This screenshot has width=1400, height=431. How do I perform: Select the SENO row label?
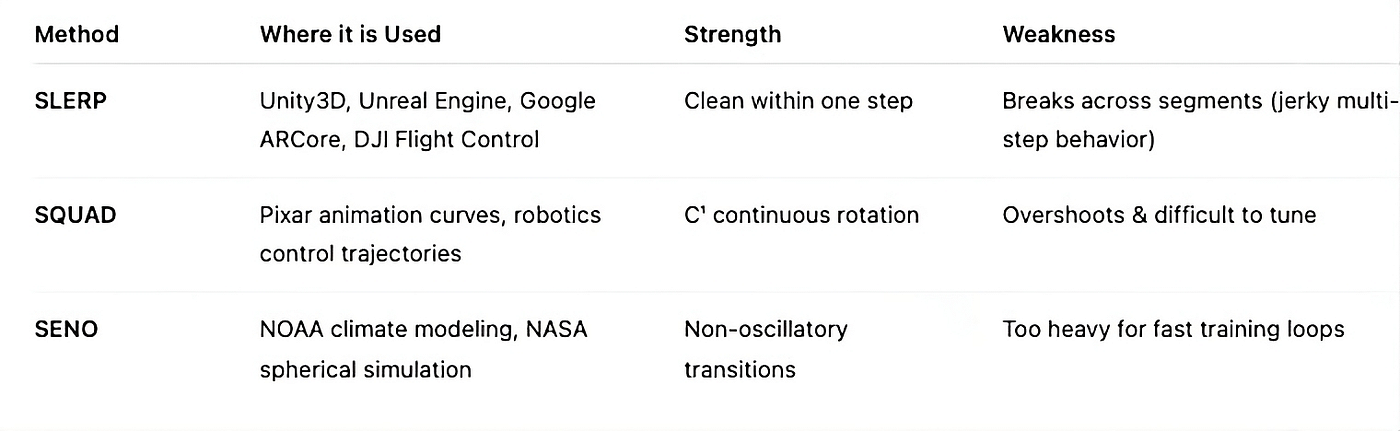coord(66,329)
